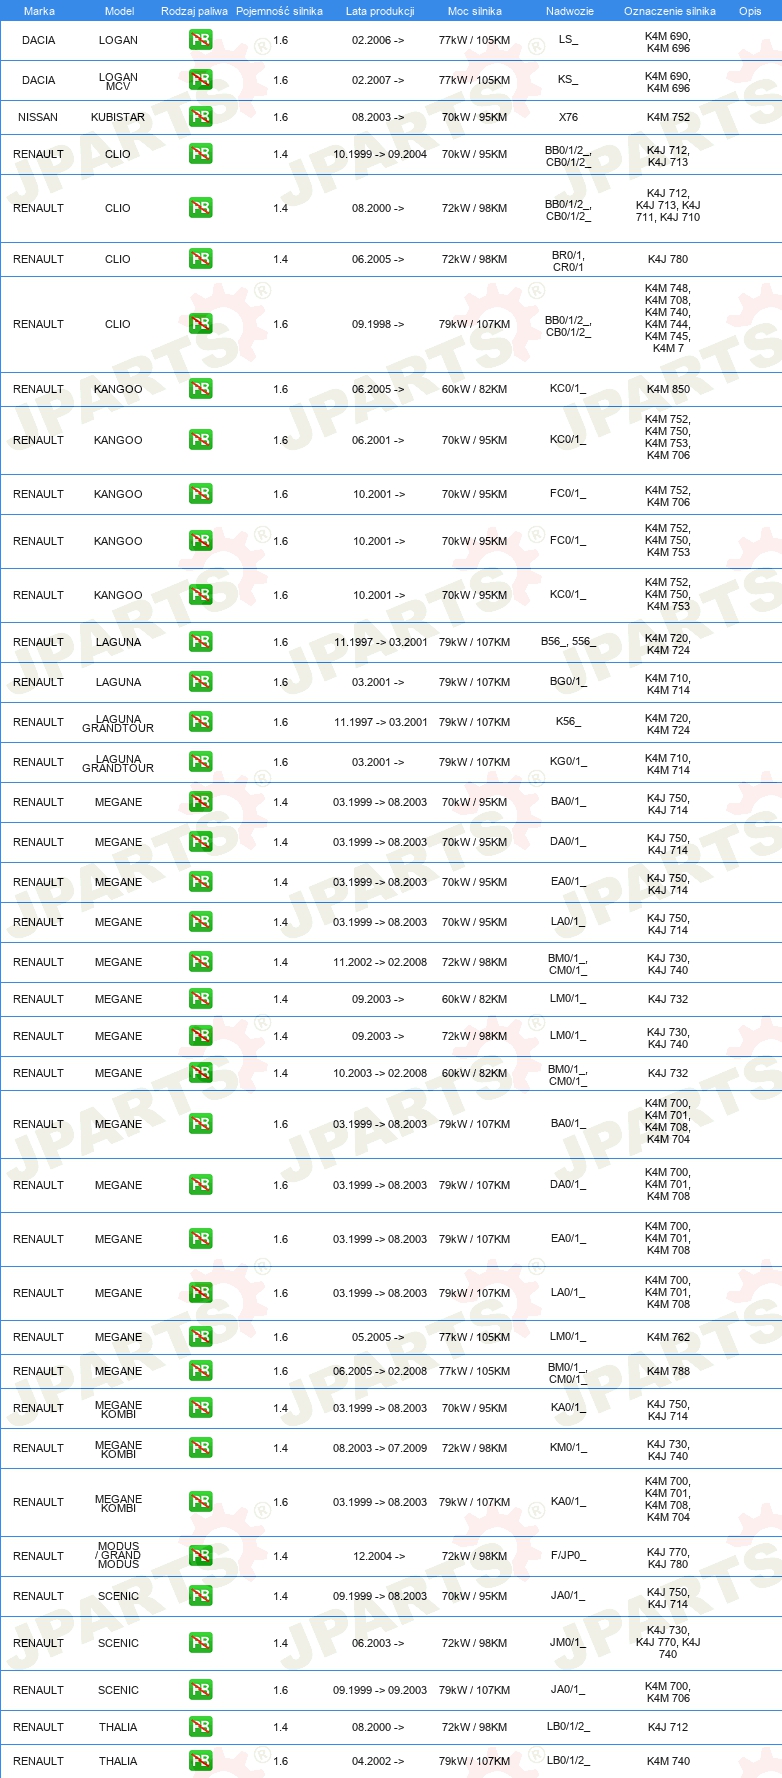This screenshot has height=1778, width=782.
Task: Click the Rodzaj paliwa column header
Action: tap(194, 11)
